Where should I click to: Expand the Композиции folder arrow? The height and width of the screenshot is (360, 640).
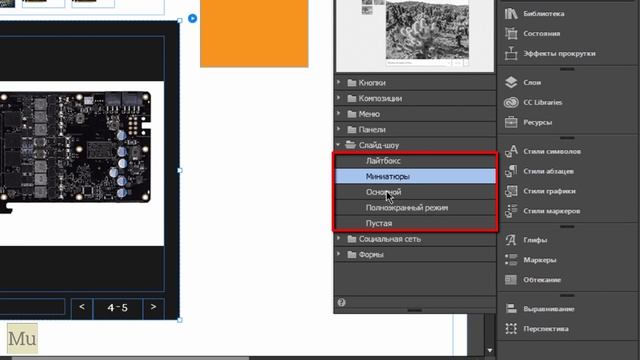coord(338,98)
